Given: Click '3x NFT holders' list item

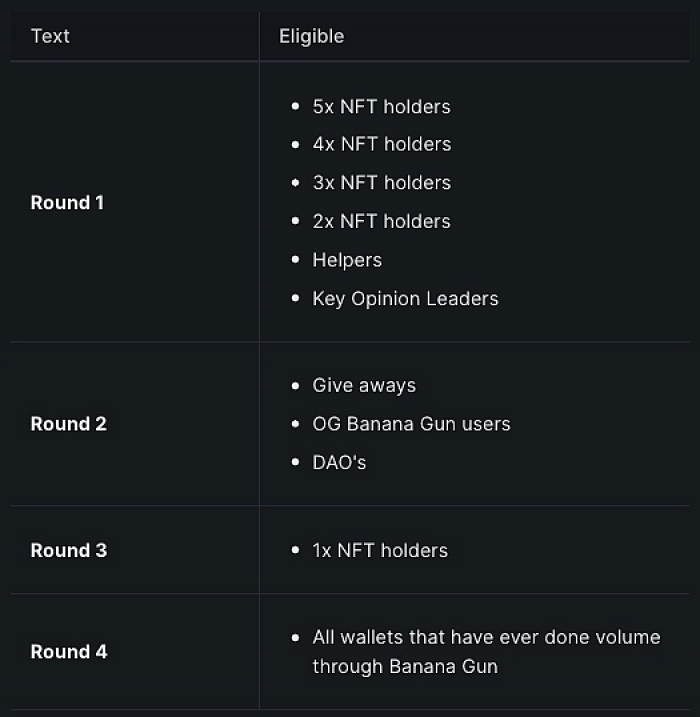Looking at the screenshot, I should [x=382, y=182].
